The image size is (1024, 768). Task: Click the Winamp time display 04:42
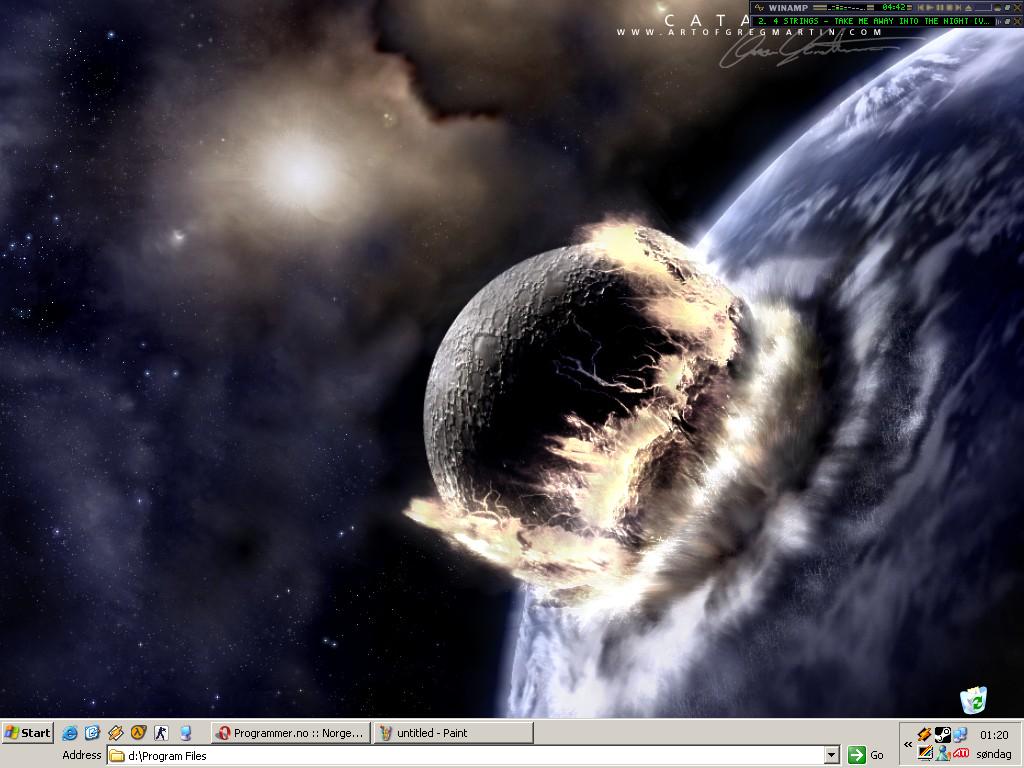[x=893, y=7]
